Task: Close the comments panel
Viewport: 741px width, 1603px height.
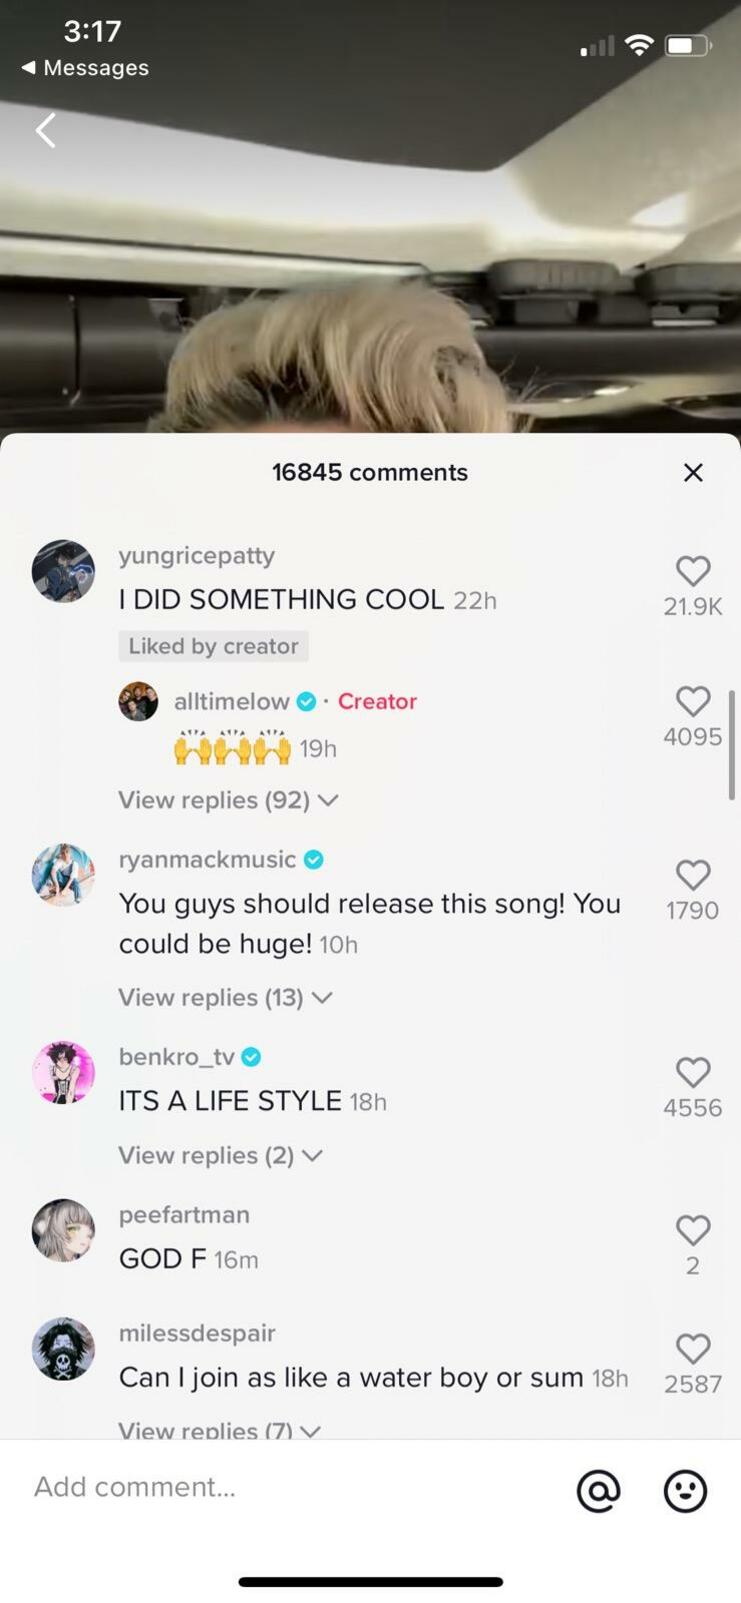Action: (693, 472)
